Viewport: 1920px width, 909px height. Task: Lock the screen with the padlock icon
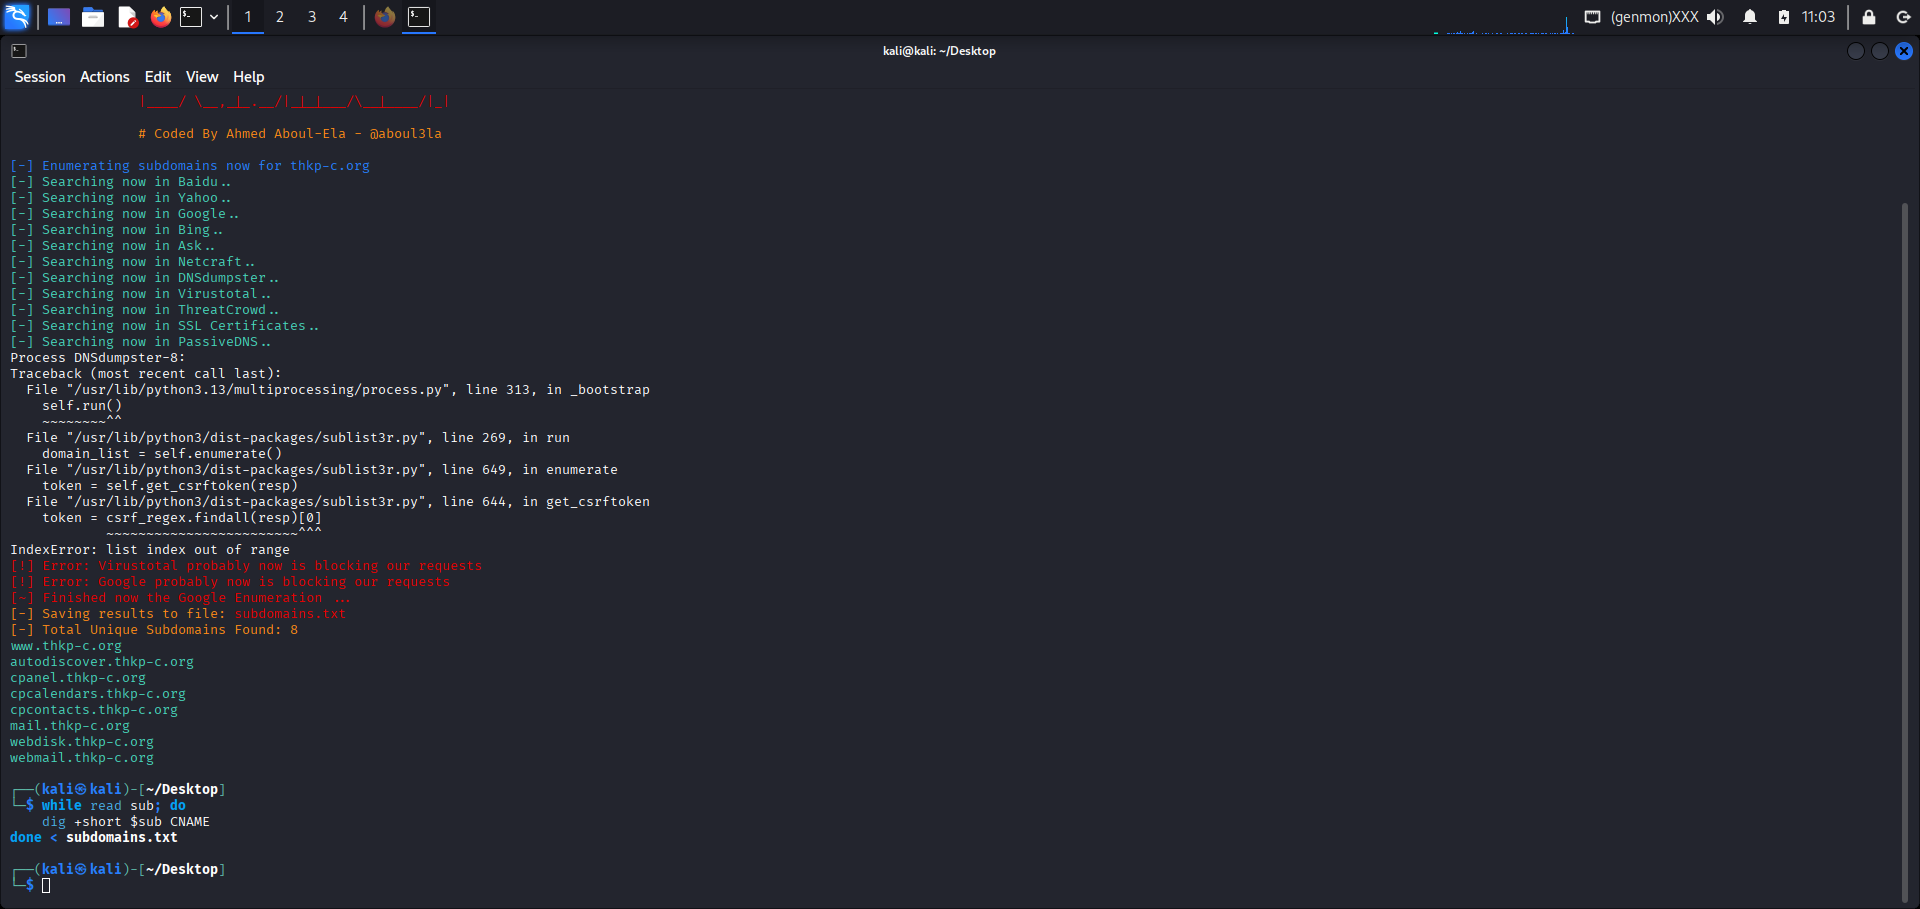[1869, 17]
